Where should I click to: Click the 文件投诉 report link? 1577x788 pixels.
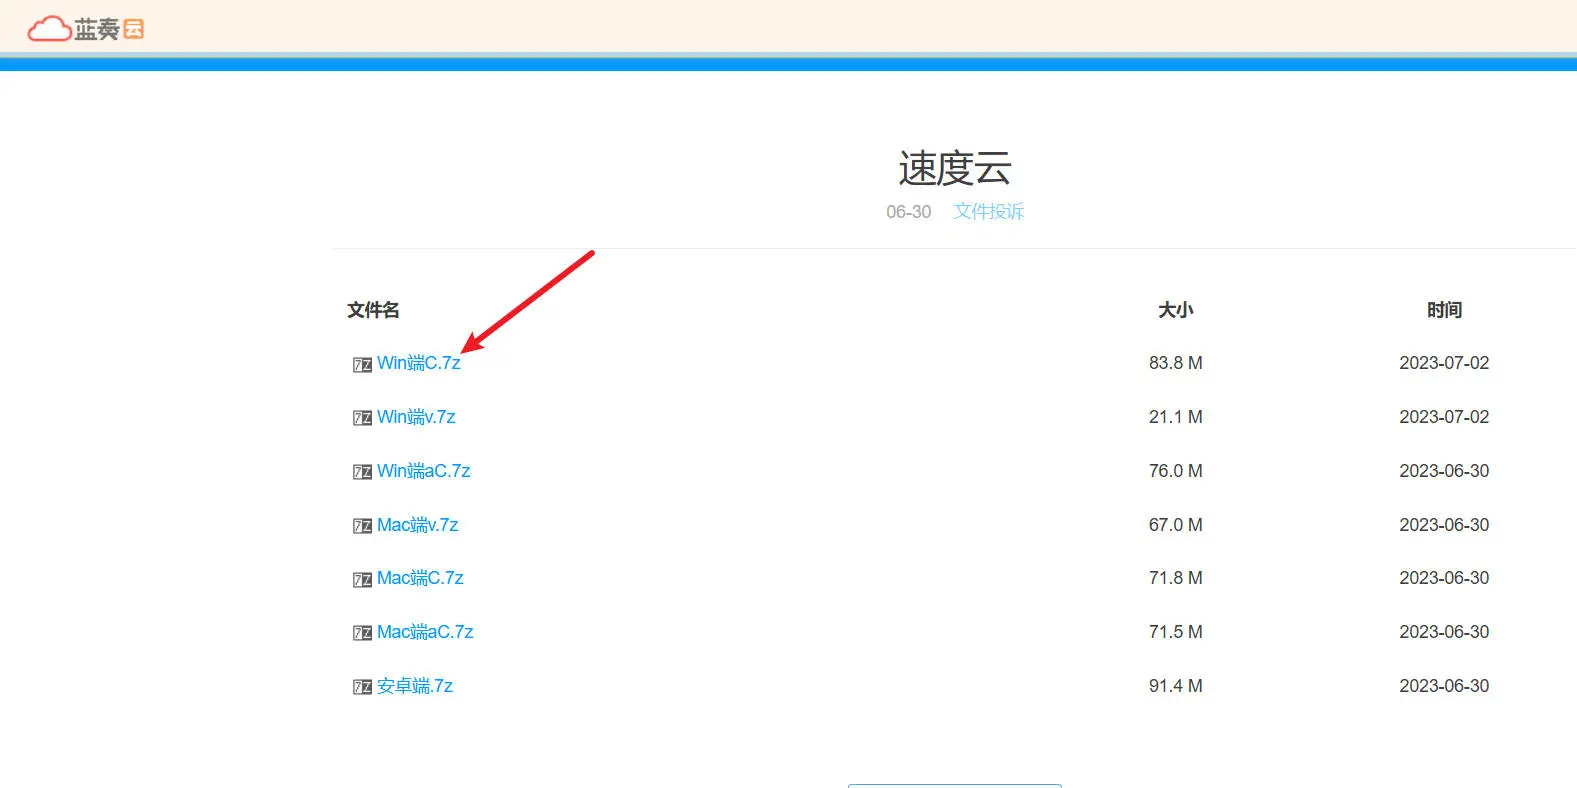pyautogui.click(x=989, y=211)
